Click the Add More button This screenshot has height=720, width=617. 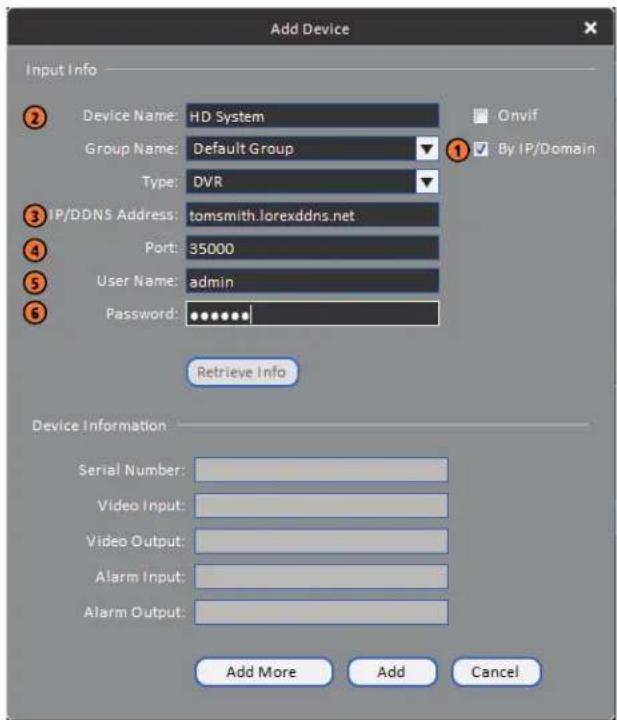click(264, 672)
